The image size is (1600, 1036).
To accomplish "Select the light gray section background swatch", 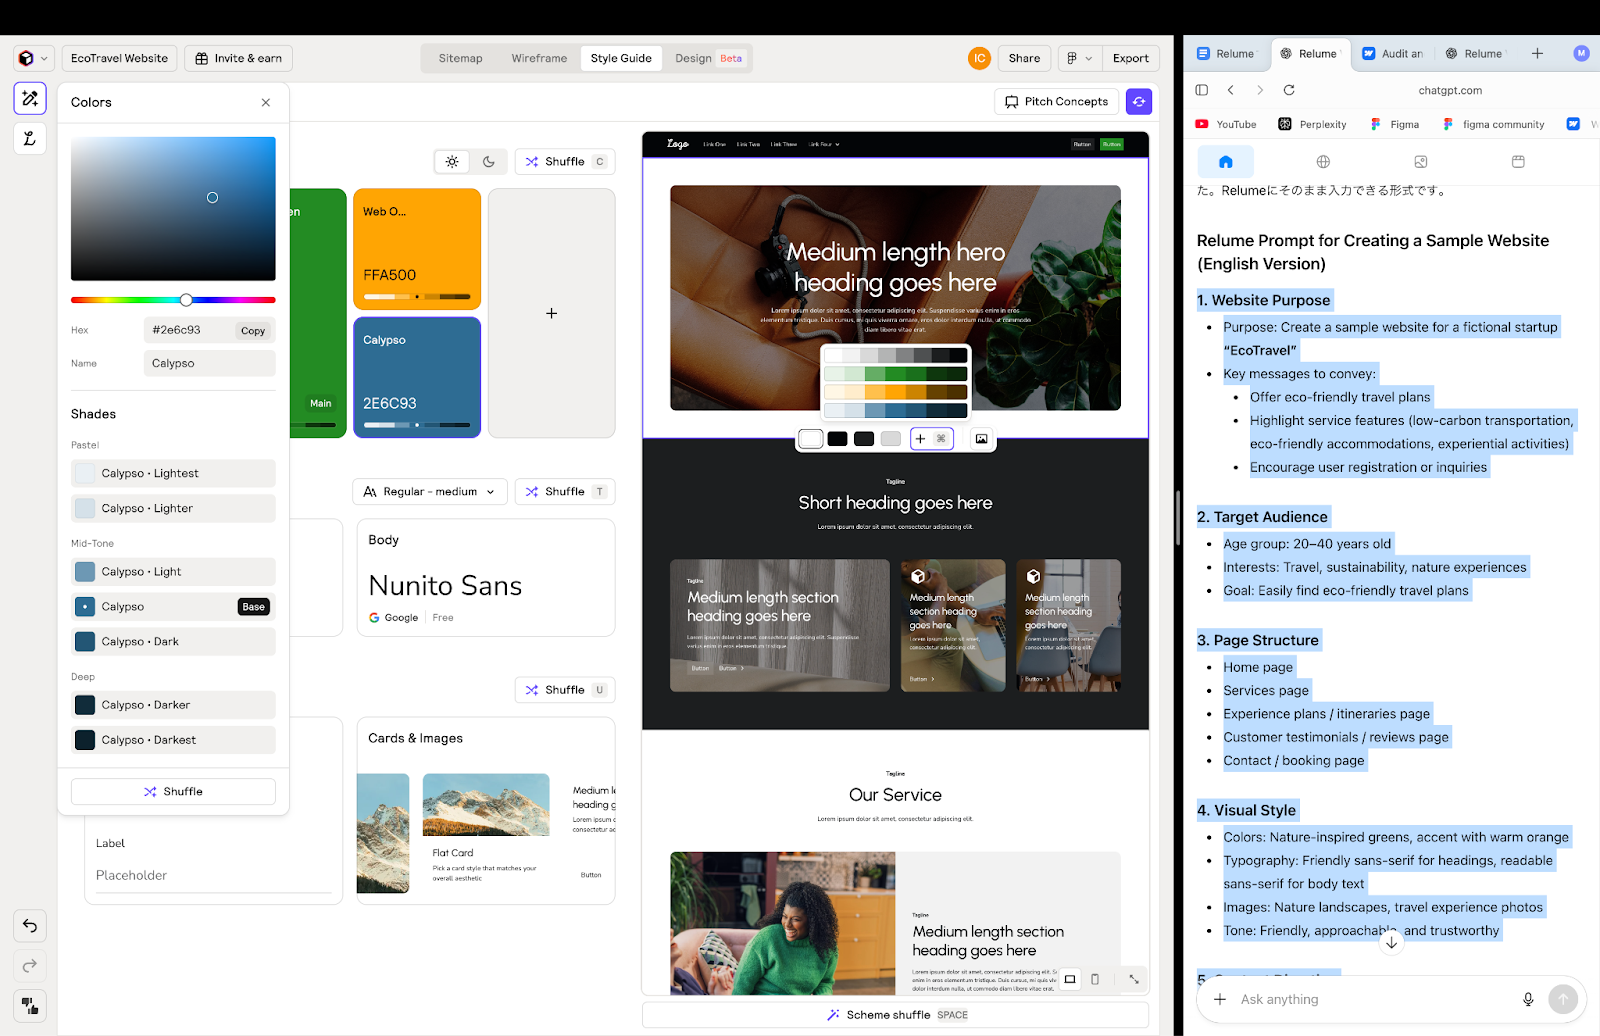I will (x=891, y=438).
